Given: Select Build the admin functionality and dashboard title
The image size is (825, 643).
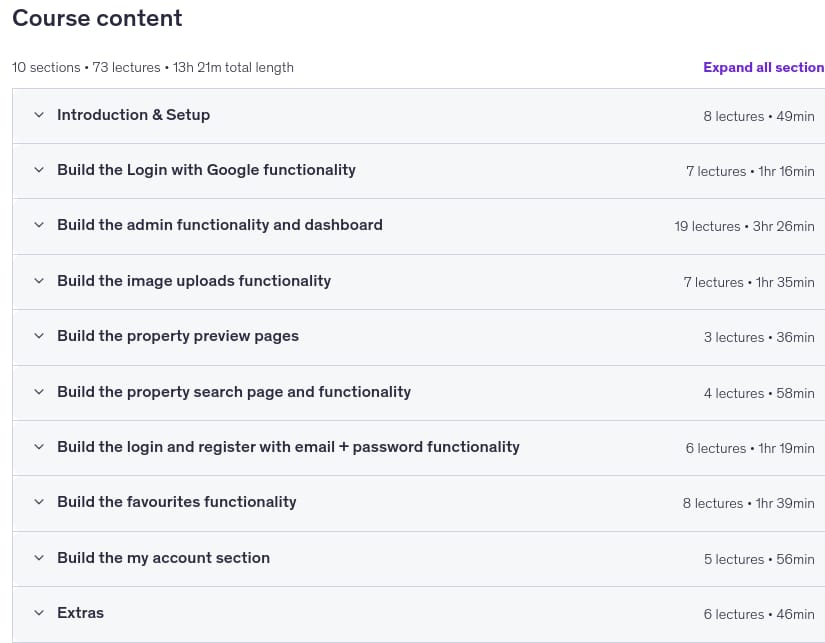Looking at the screenshot, I should [220, 225].
